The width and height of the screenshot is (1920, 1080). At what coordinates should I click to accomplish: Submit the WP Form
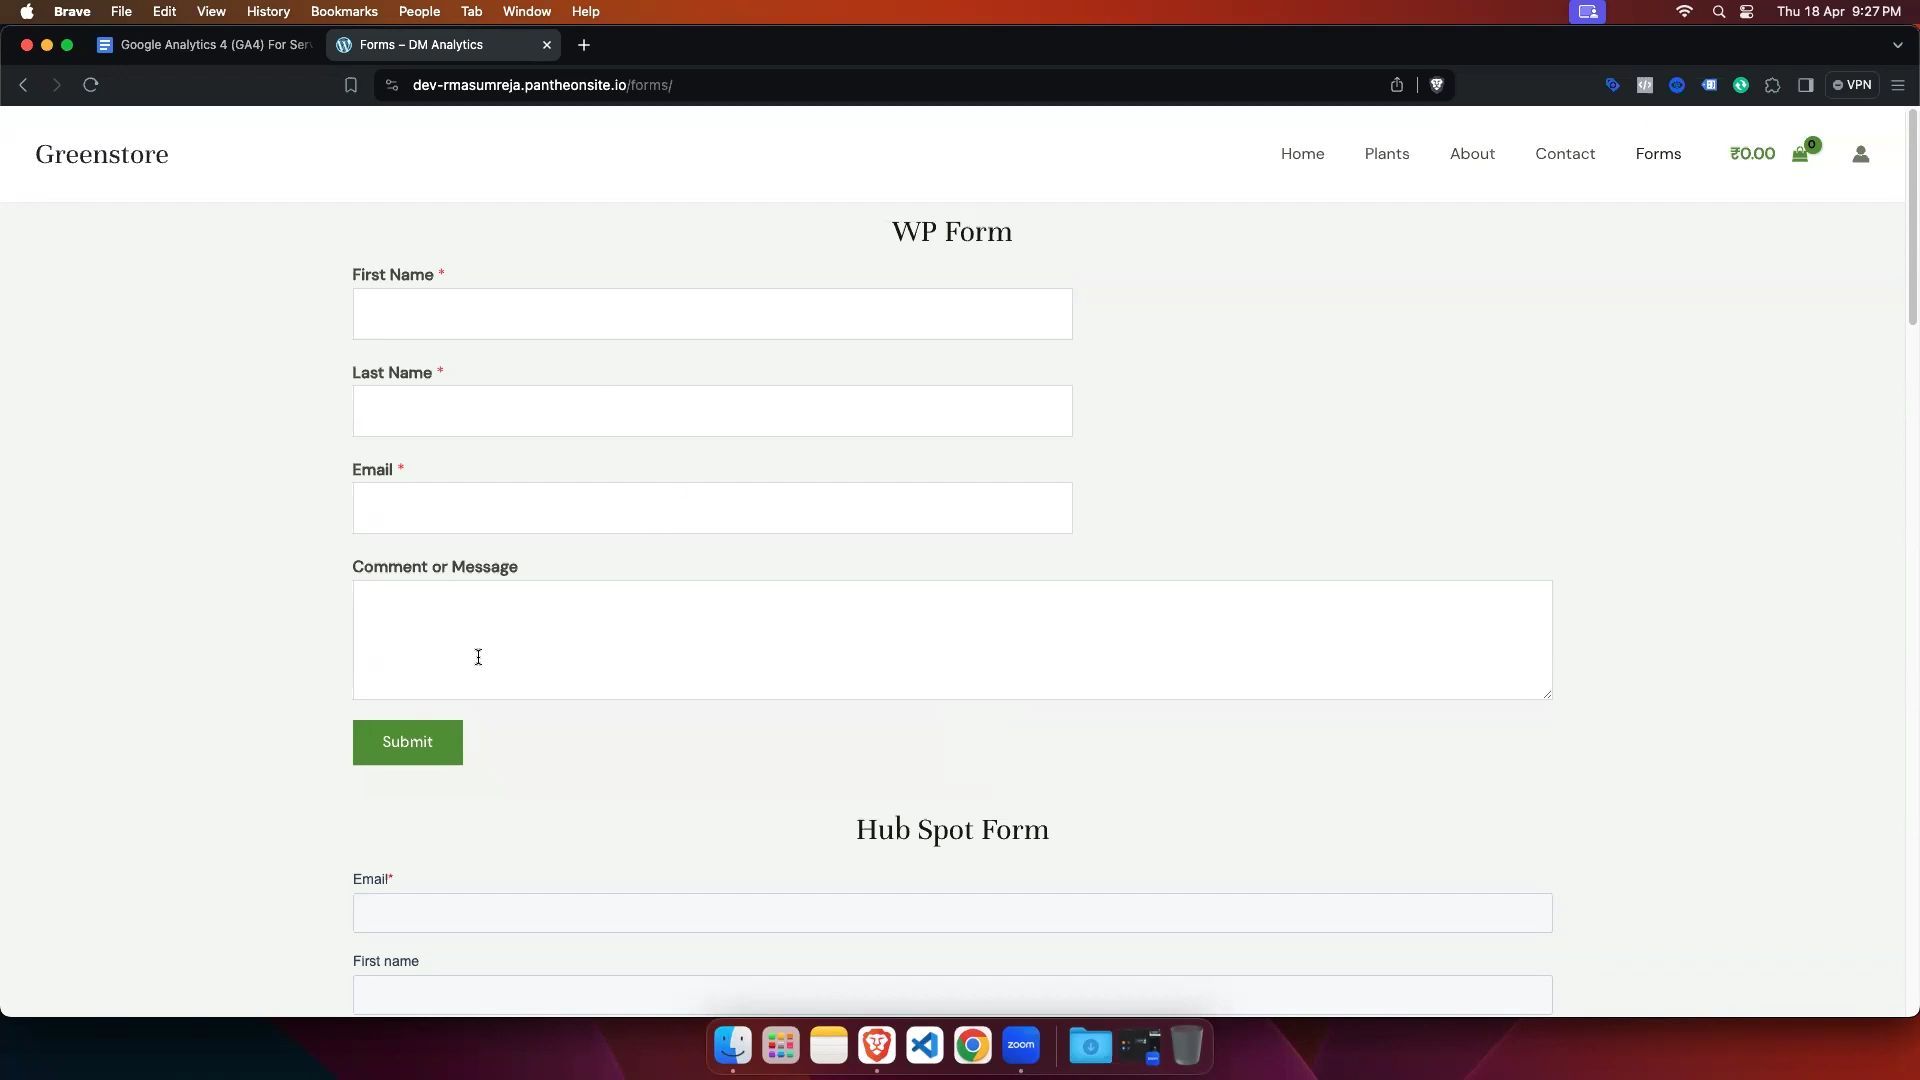[407, 742]
